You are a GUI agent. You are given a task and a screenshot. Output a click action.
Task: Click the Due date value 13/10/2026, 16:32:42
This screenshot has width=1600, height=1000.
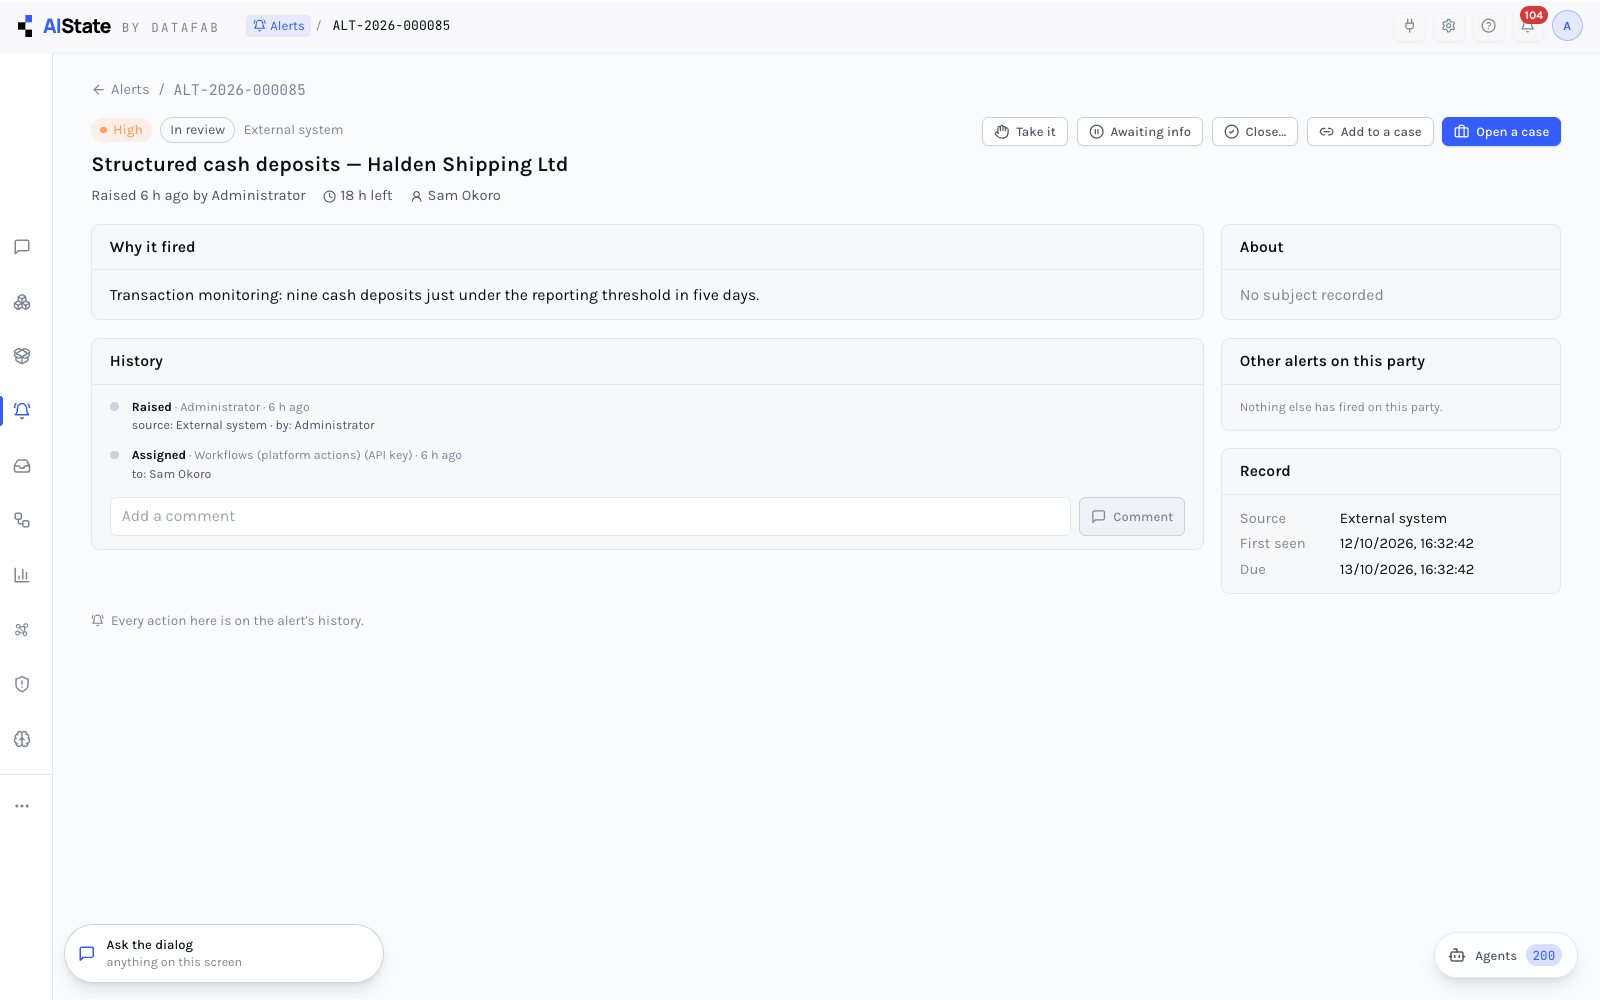1407,569
